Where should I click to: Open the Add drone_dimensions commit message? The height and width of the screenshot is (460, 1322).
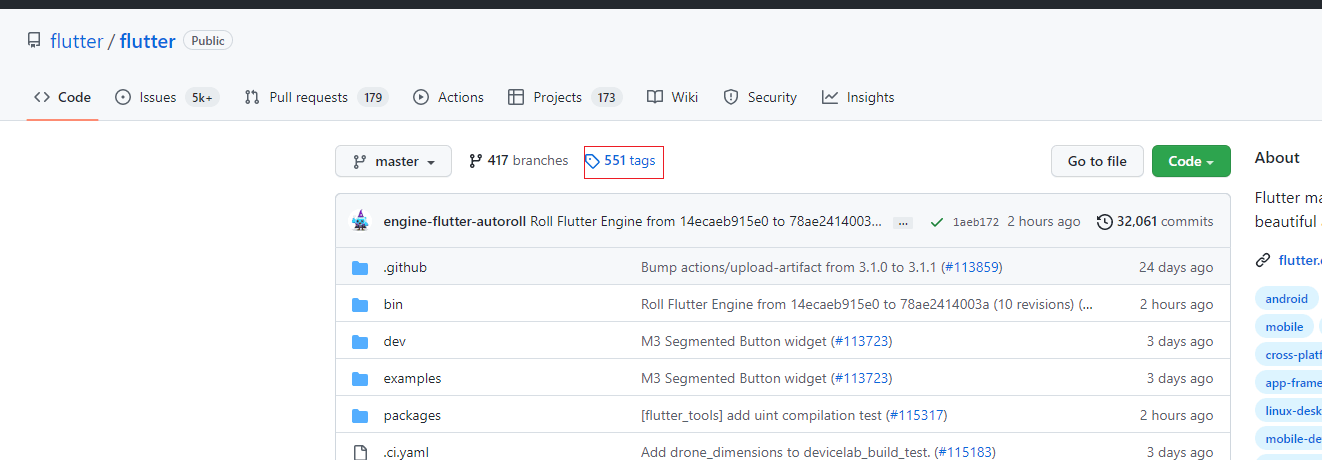click(785, 452)
